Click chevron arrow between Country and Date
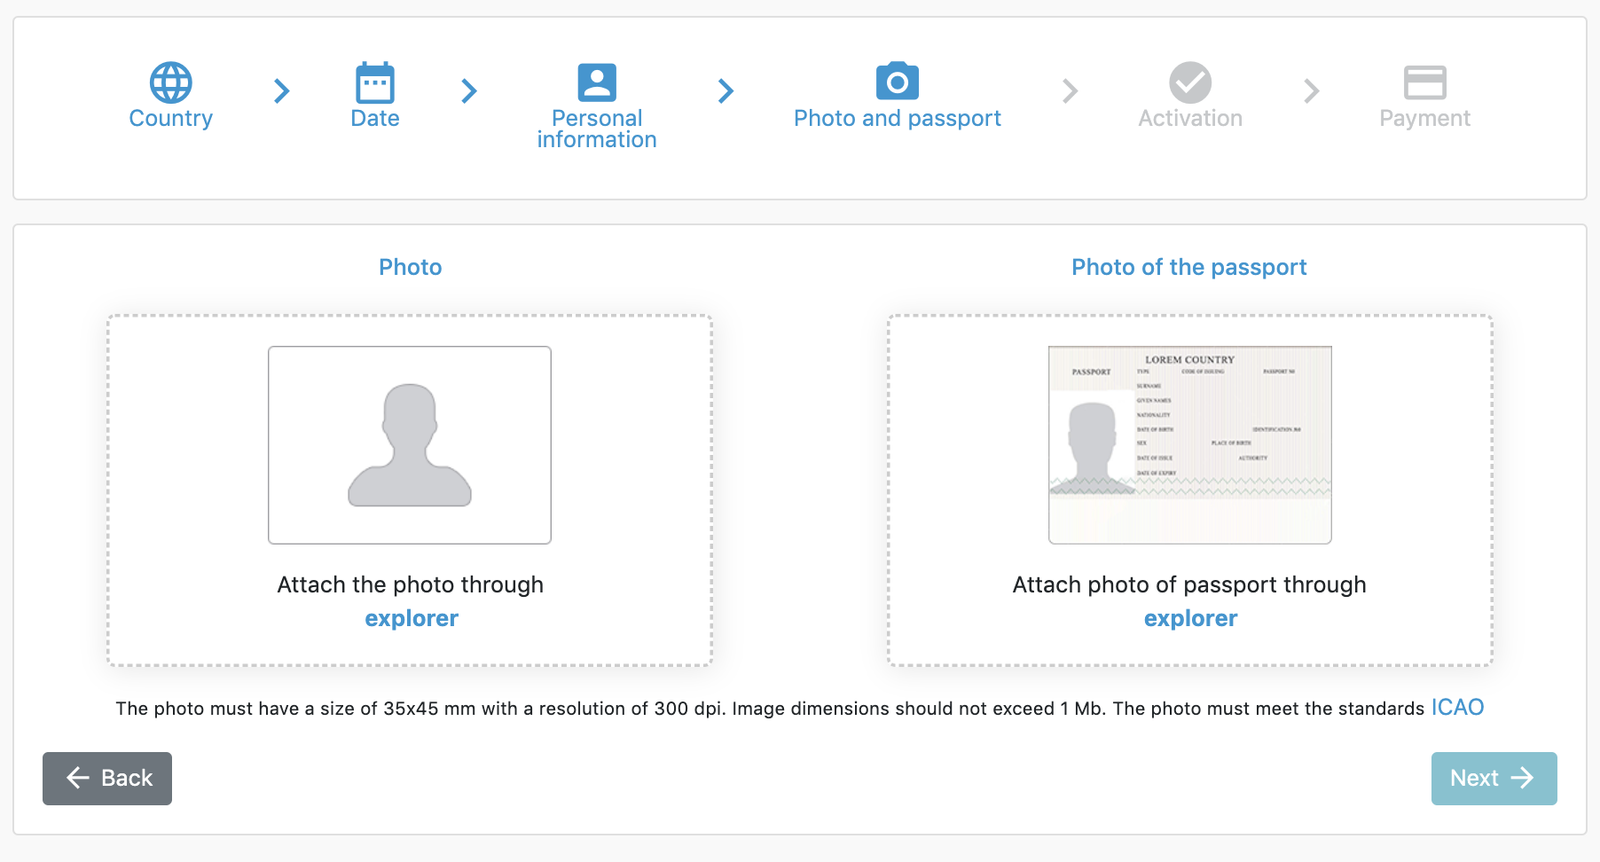The image size is (1600, 862). [x=282, y=92]
